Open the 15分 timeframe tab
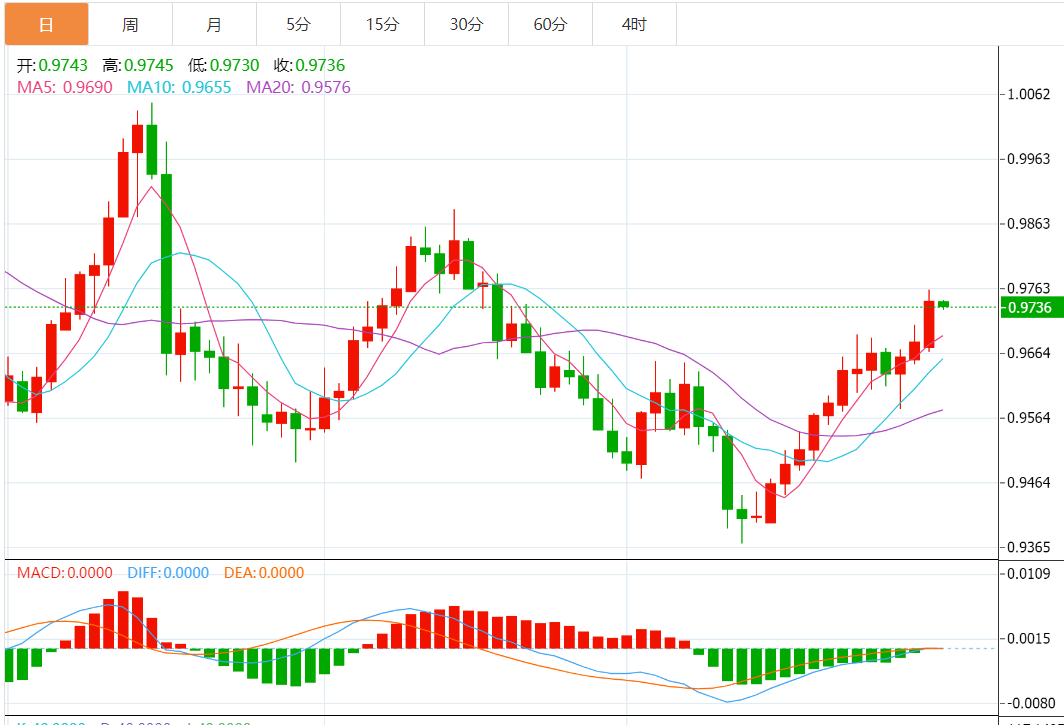This screenshot has width=1064, height=725. [x=383, y=24]
